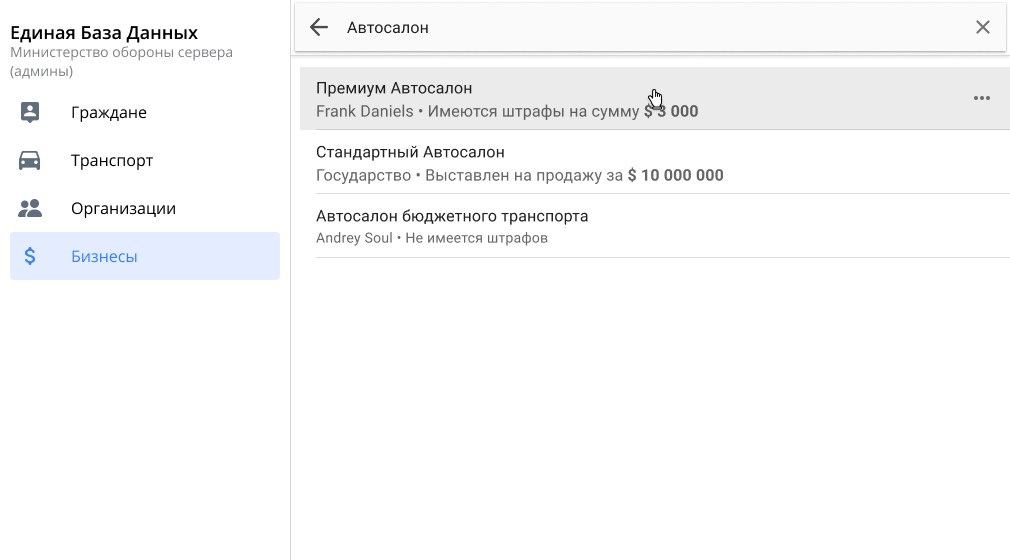1010x560 pixels.
Task: Click the $ 10 000 000 sale price
Action: (x=675, y=175)
